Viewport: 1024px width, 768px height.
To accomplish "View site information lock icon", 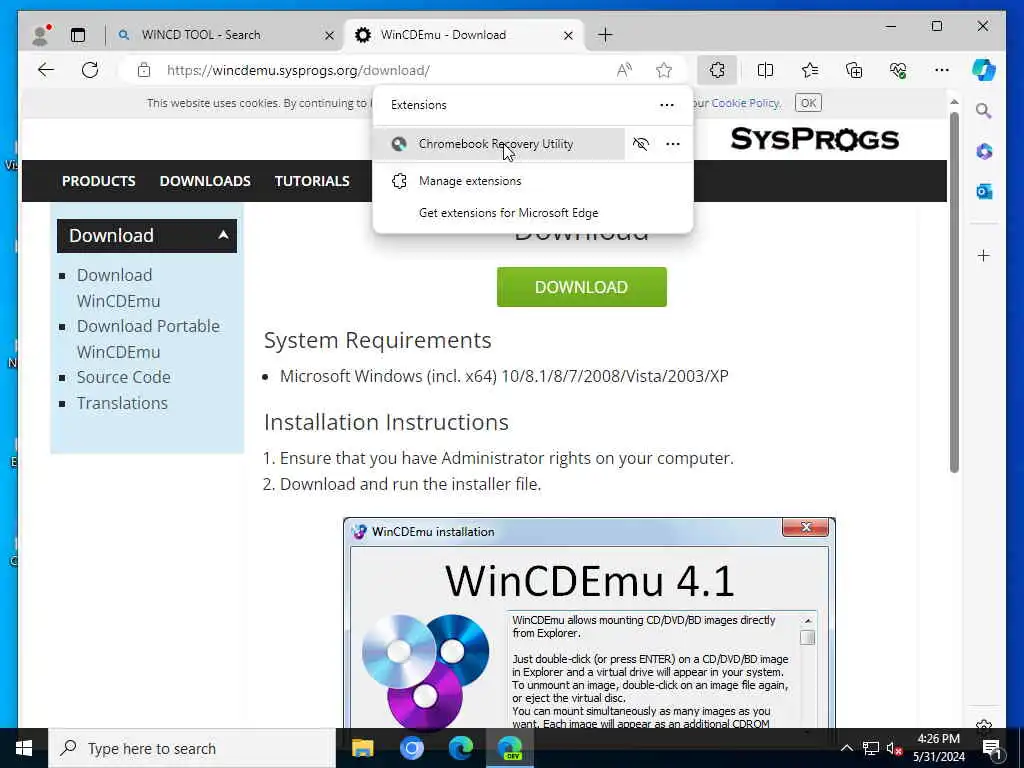I will tap(144, 70).
